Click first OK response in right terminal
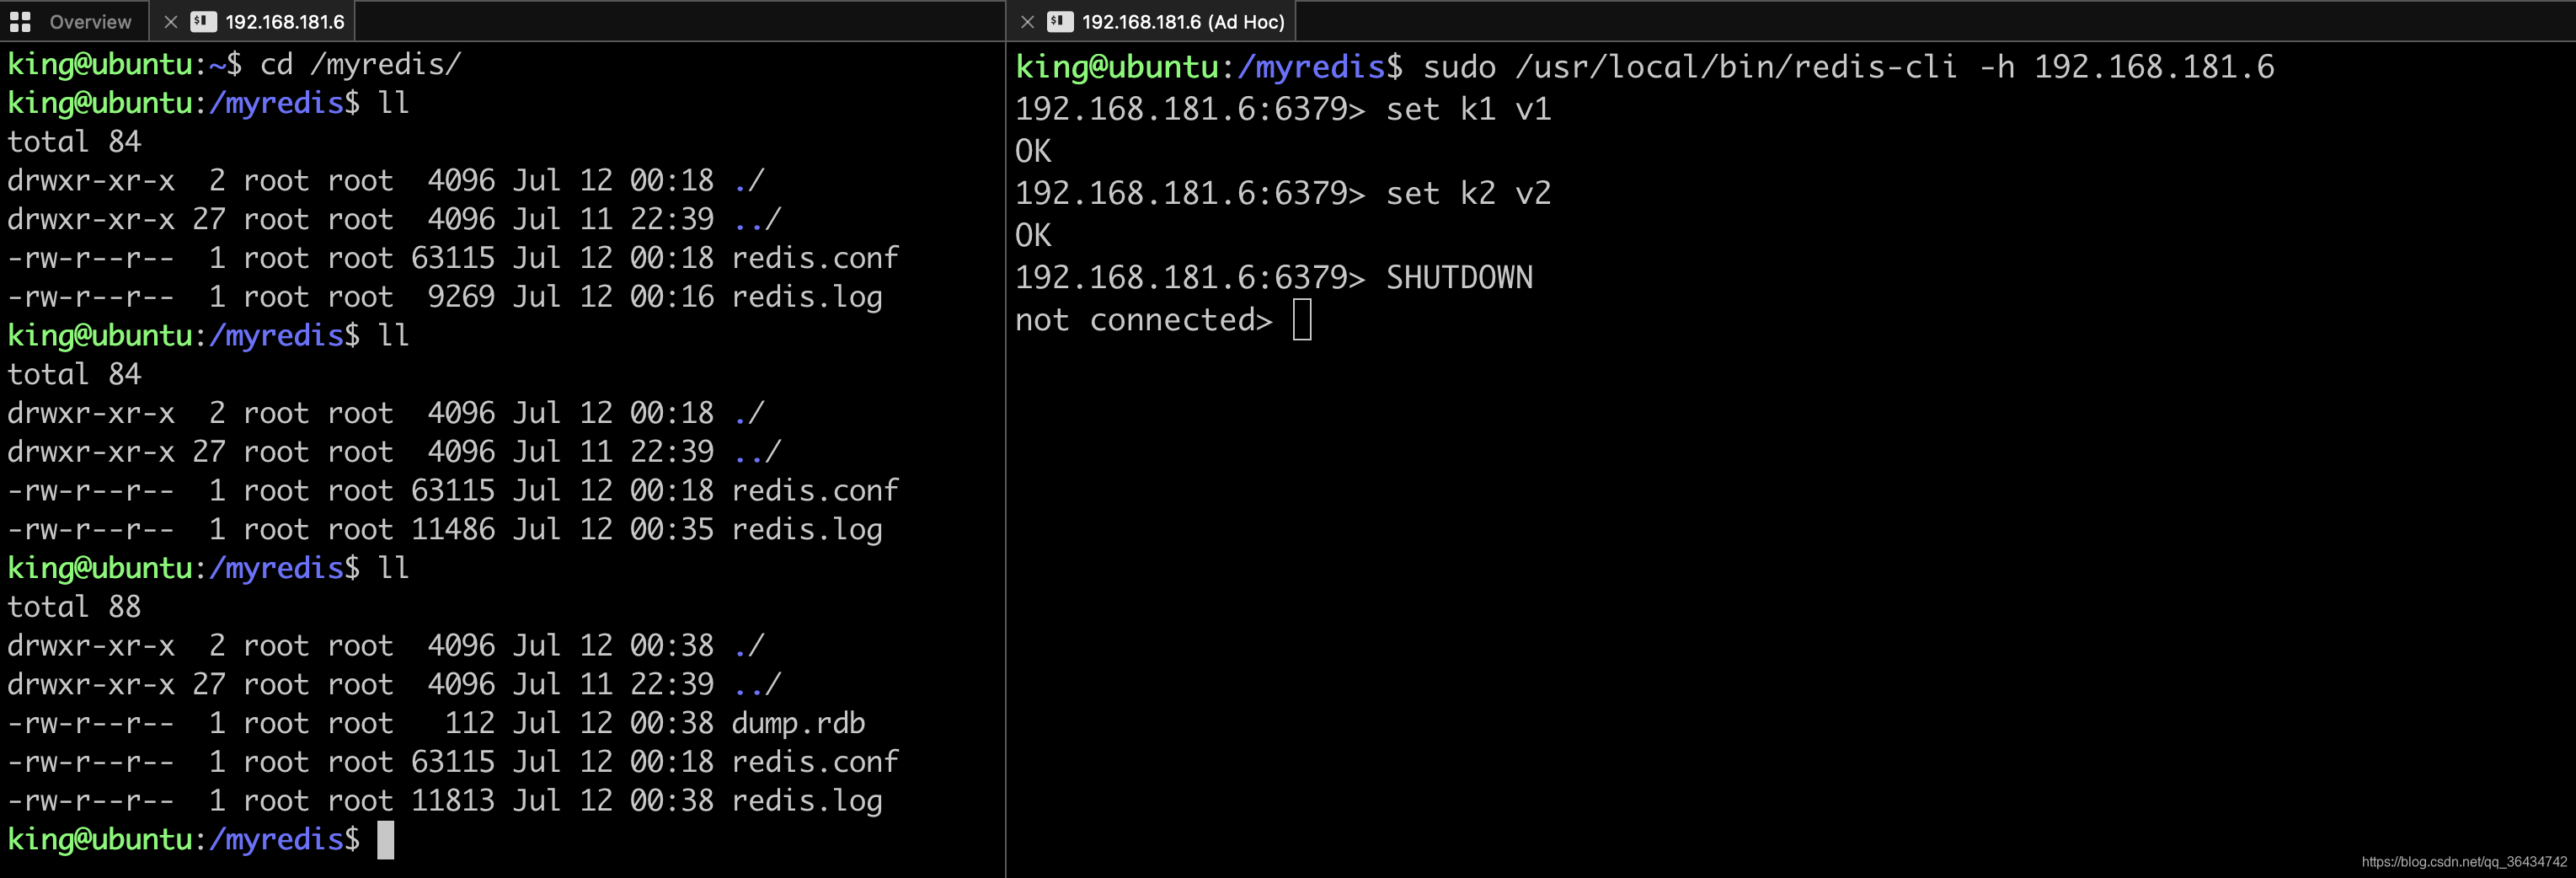This screenshot has width=2576, height=878. (x=1033, y=151)
